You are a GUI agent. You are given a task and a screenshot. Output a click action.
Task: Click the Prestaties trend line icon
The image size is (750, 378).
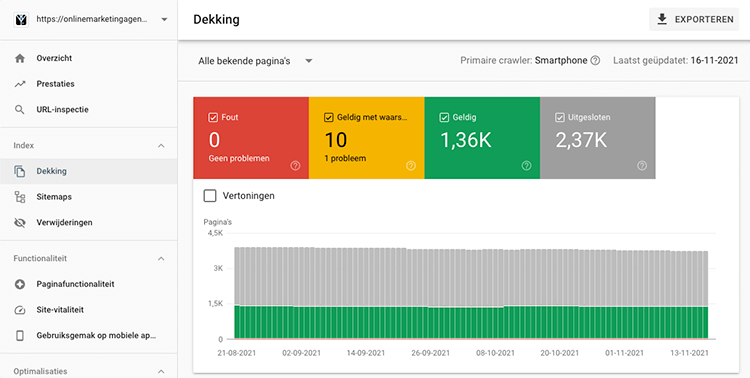pyautogui.click(x=20, y=84)
